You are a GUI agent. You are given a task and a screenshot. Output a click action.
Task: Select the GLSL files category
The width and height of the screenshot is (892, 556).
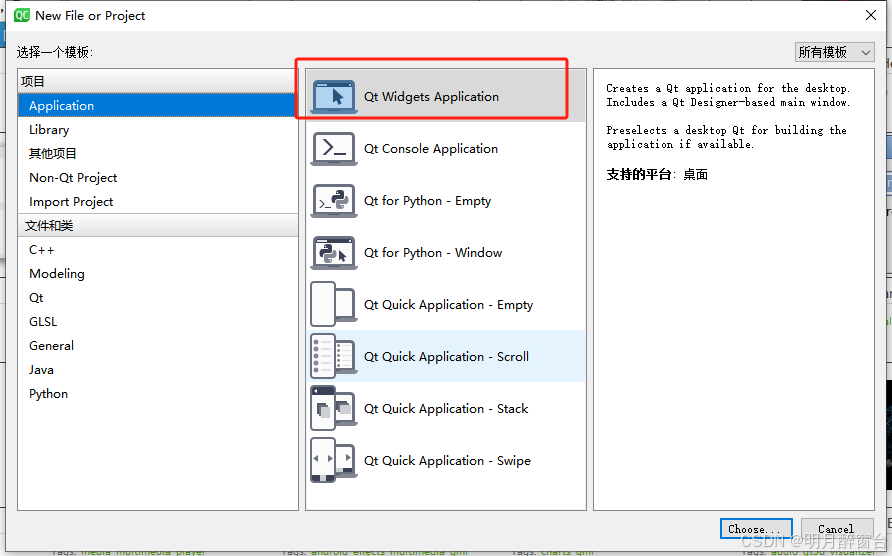tap(158, 322)
